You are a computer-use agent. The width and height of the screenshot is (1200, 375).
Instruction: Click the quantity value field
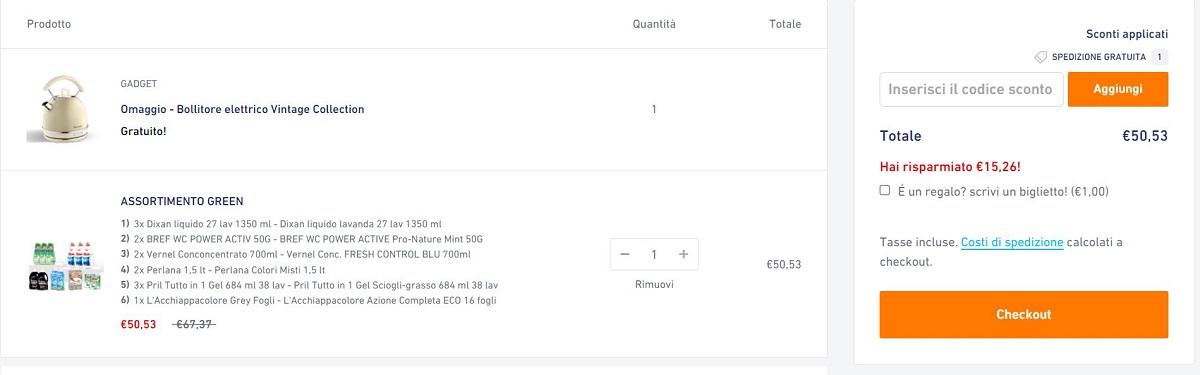click(654, 254)
